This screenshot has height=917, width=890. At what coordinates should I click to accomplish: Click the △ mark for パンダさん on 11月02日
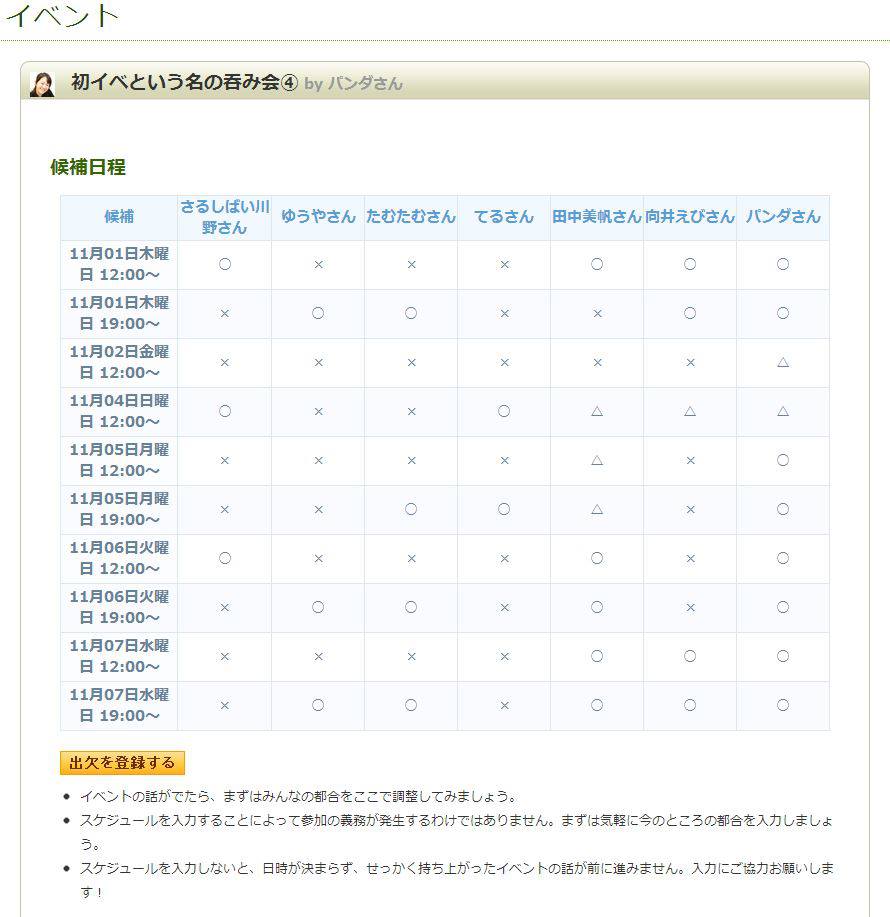coord(782,362)
